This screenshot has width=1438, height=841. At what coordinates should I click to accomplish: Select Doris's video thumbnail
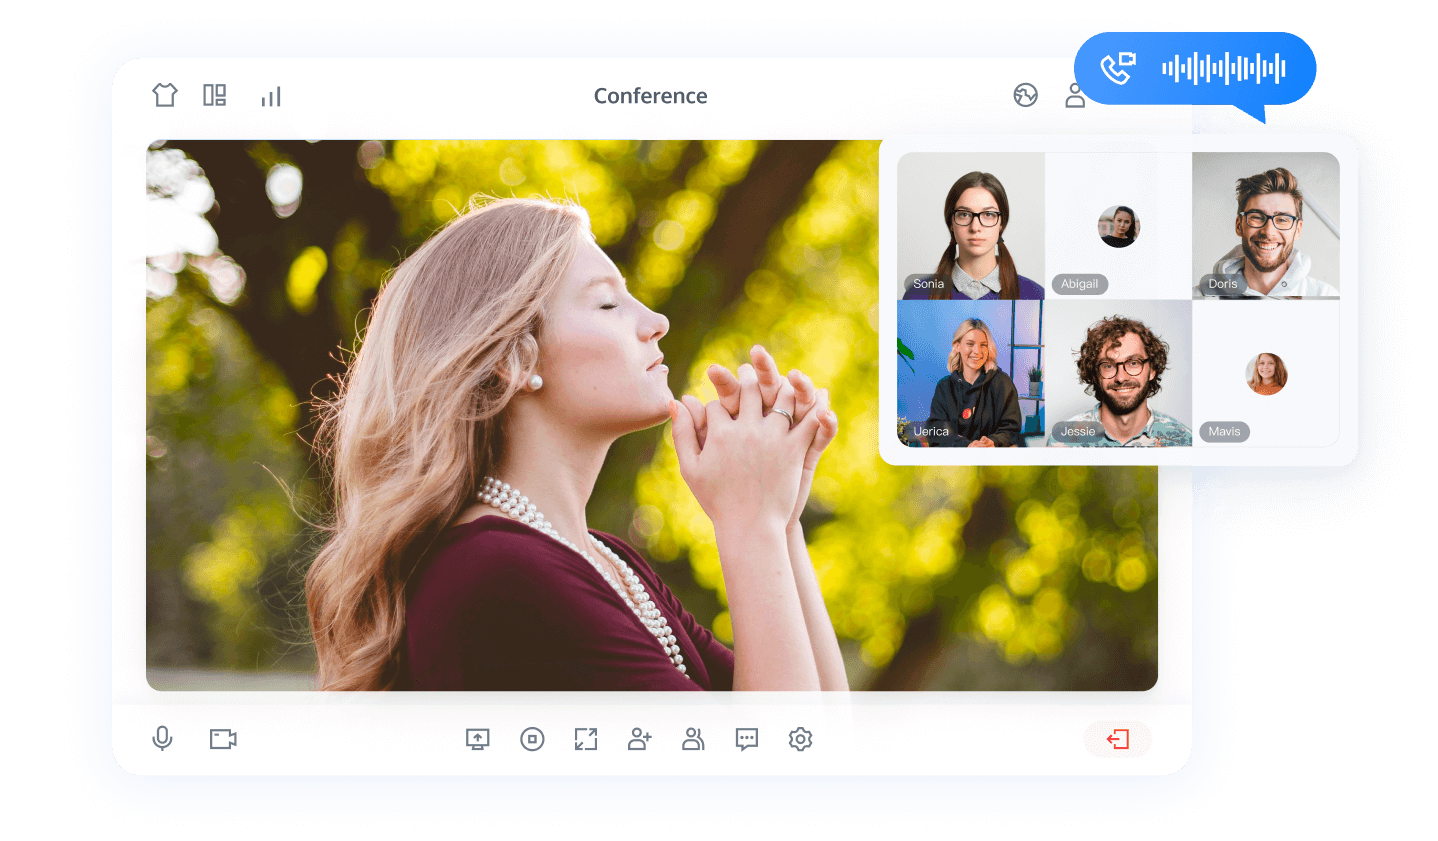[x=1265, y=225]
